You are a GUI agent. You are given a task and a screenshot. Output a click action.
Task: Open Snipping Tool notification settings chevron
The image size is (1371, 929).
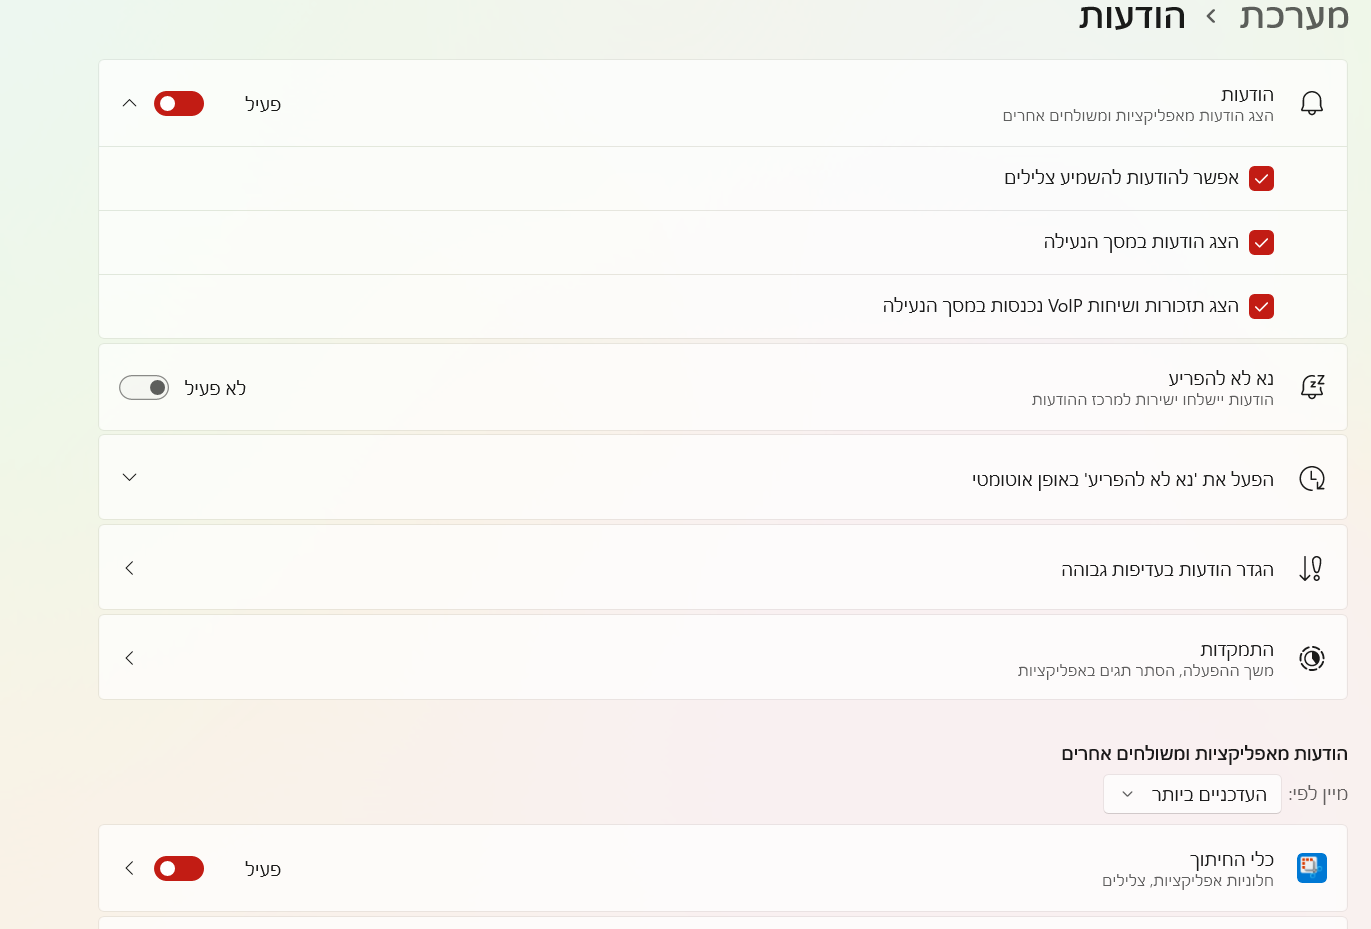129,868
